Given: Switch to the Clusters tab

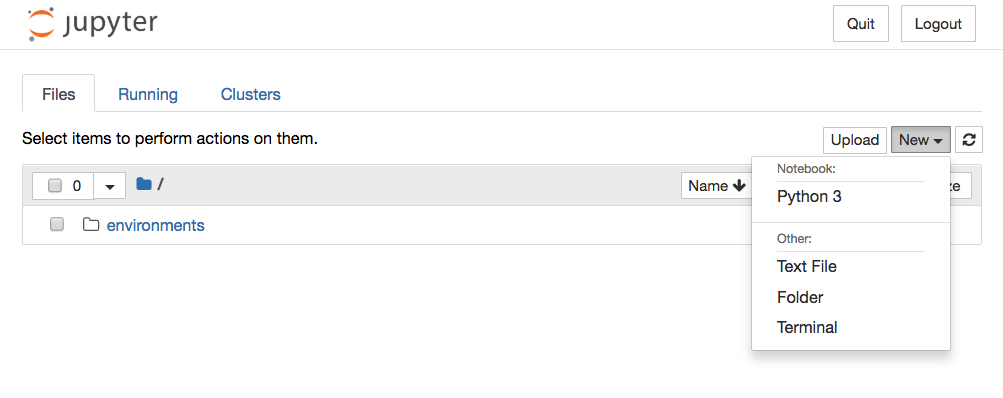Looking at the screenshot, I should [251, 95].
